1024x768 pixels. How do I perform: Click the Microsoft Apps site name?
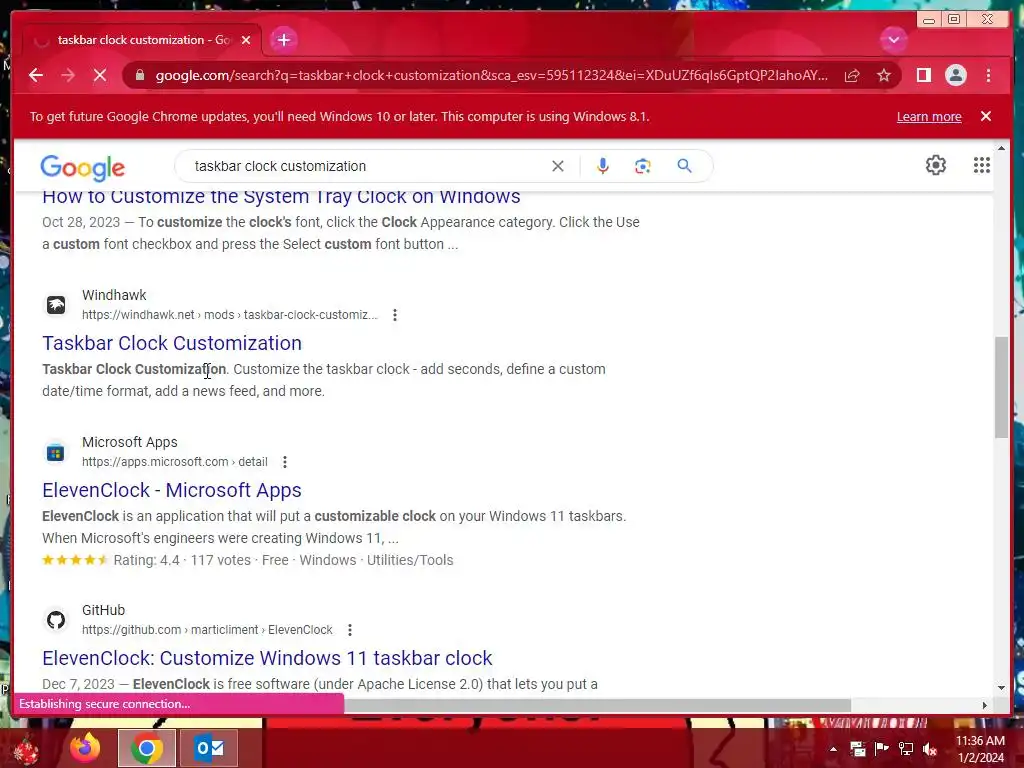129,442
